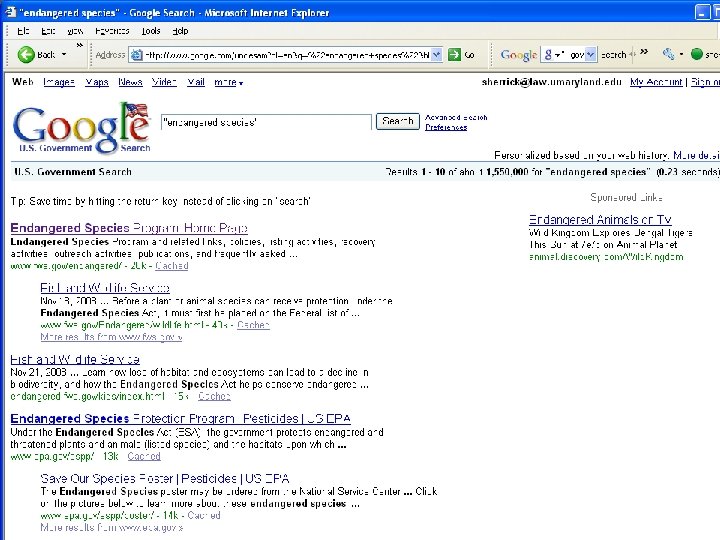Open Cached link for epa.gov/espp/poster result

(204, 515)
